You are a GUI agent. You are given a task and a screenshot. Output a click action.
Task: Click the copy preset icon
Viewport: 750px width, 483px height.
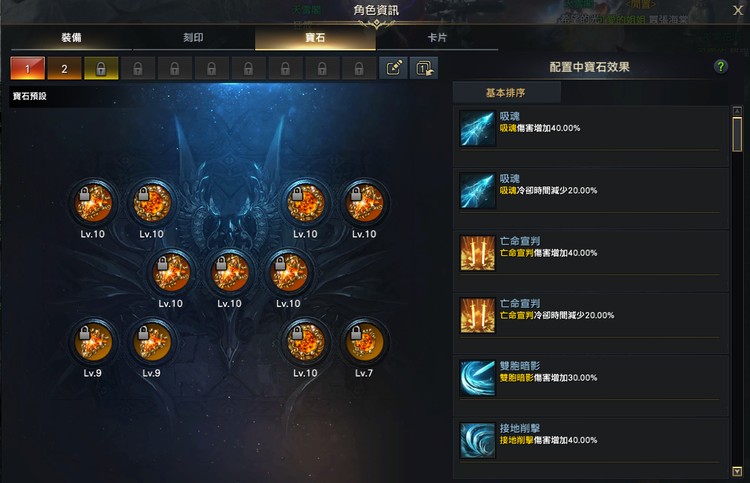(x=424, y=68)
